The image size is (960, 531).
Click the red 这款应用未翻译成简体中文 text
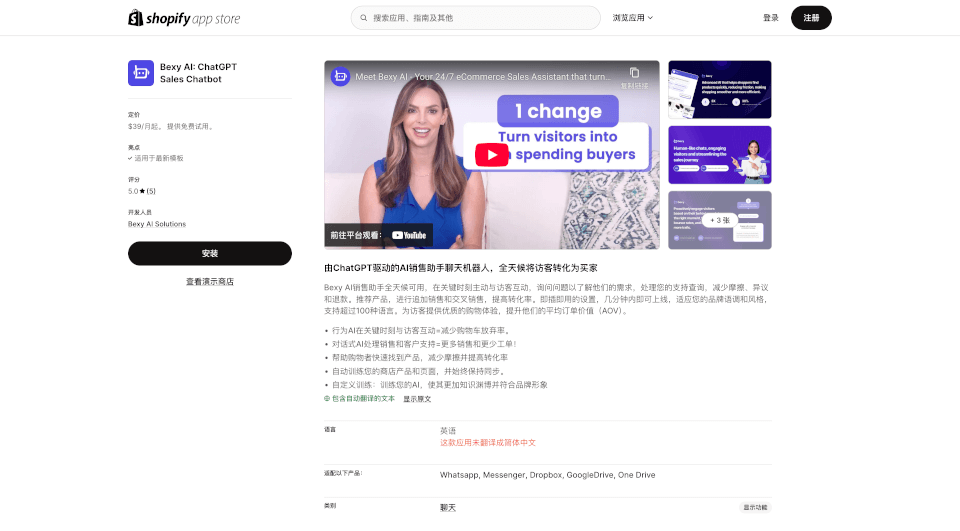pyautogui.click(x=488, y=443)
